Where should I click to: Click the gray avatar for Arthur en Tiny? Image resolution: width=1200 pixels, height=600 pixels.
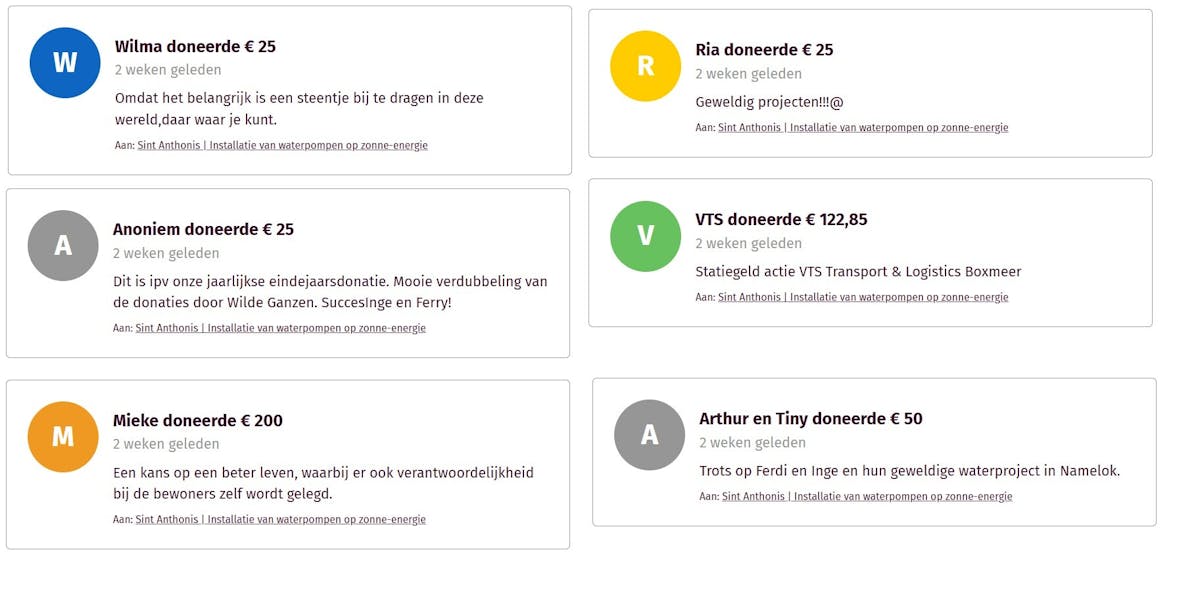point(649,435)
